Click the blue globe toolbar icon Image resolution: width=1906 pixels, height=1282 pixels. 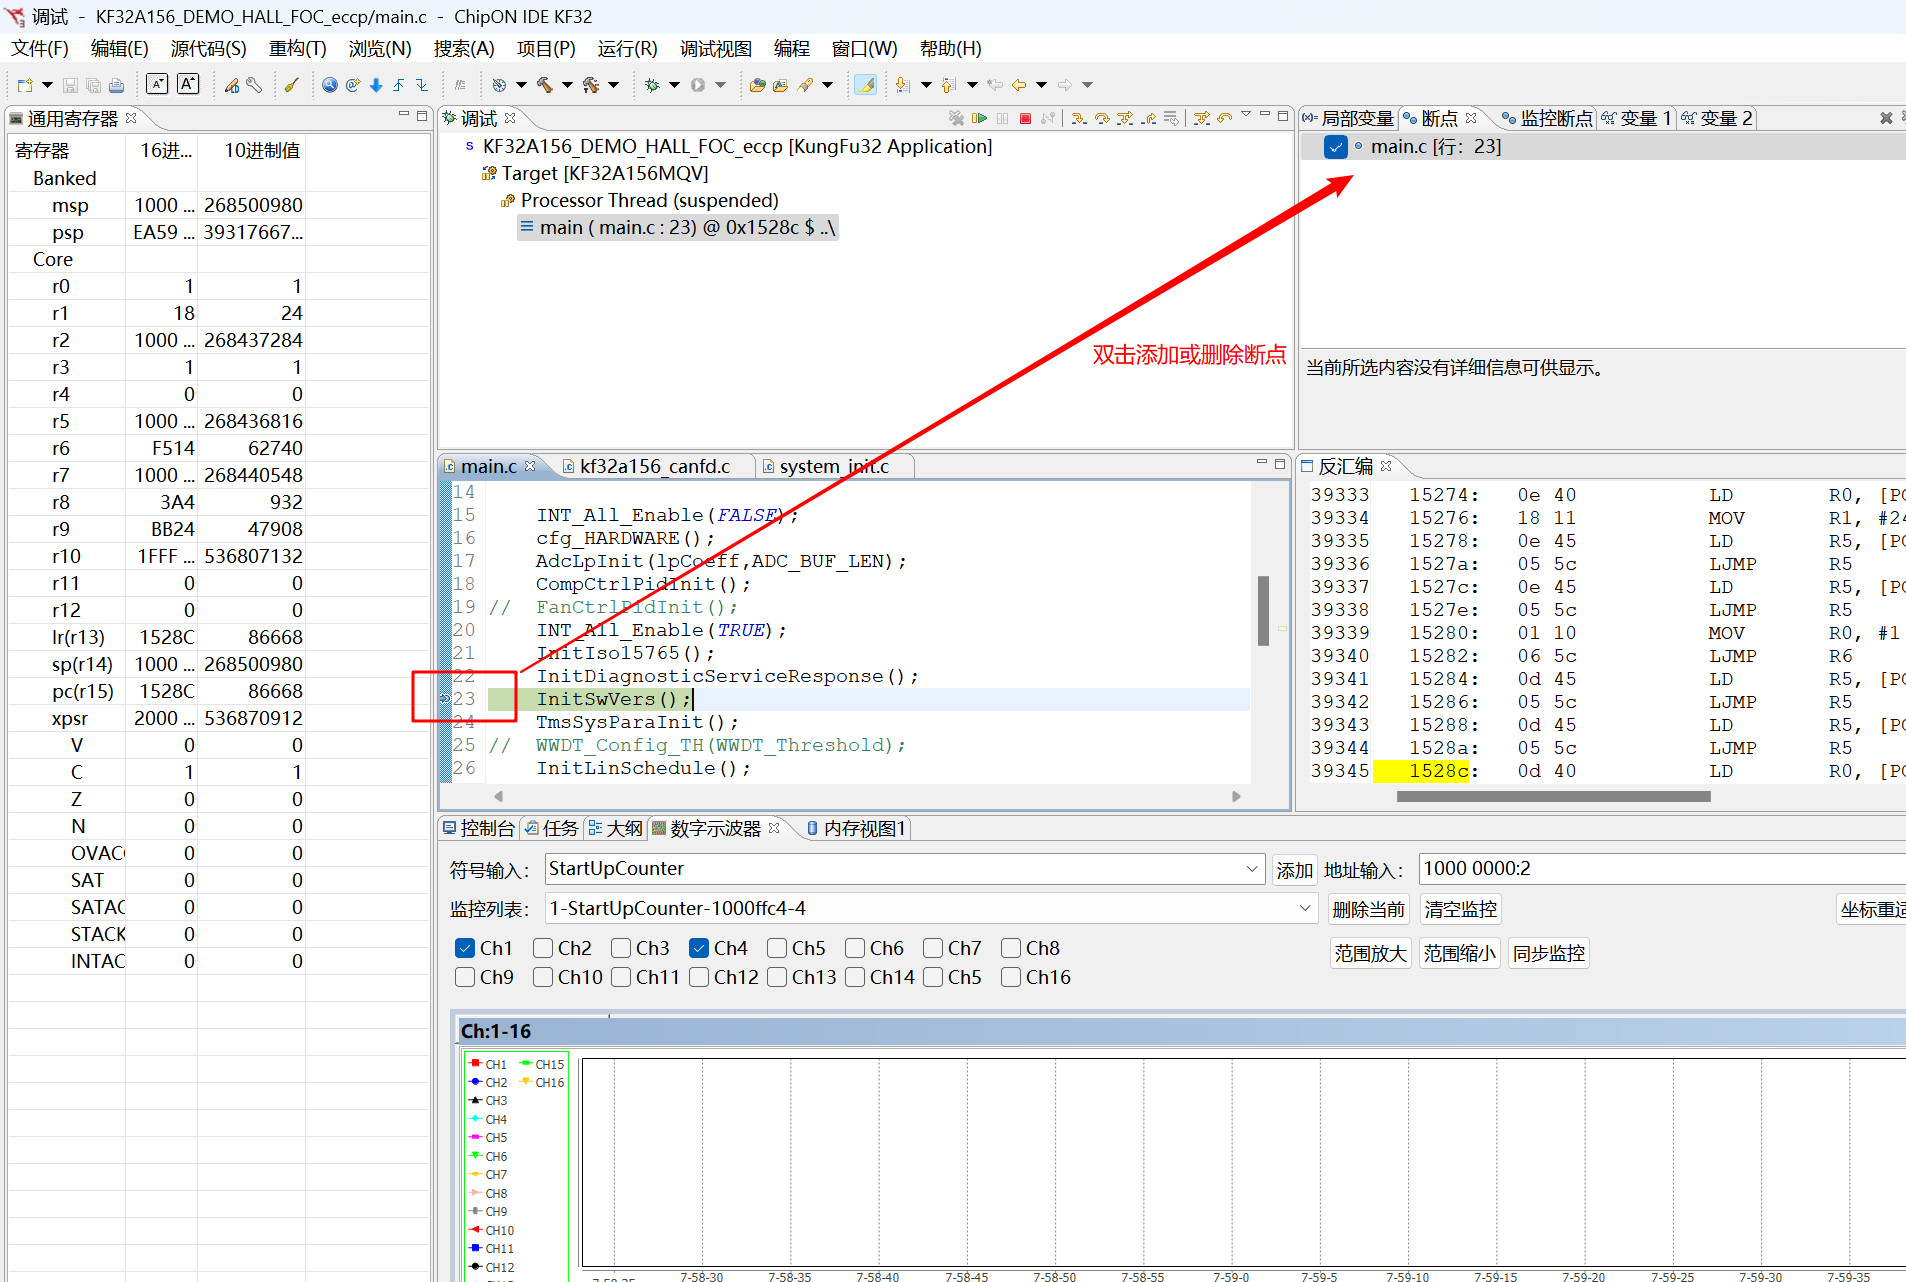pyautogui.click(x=329, y=85)
